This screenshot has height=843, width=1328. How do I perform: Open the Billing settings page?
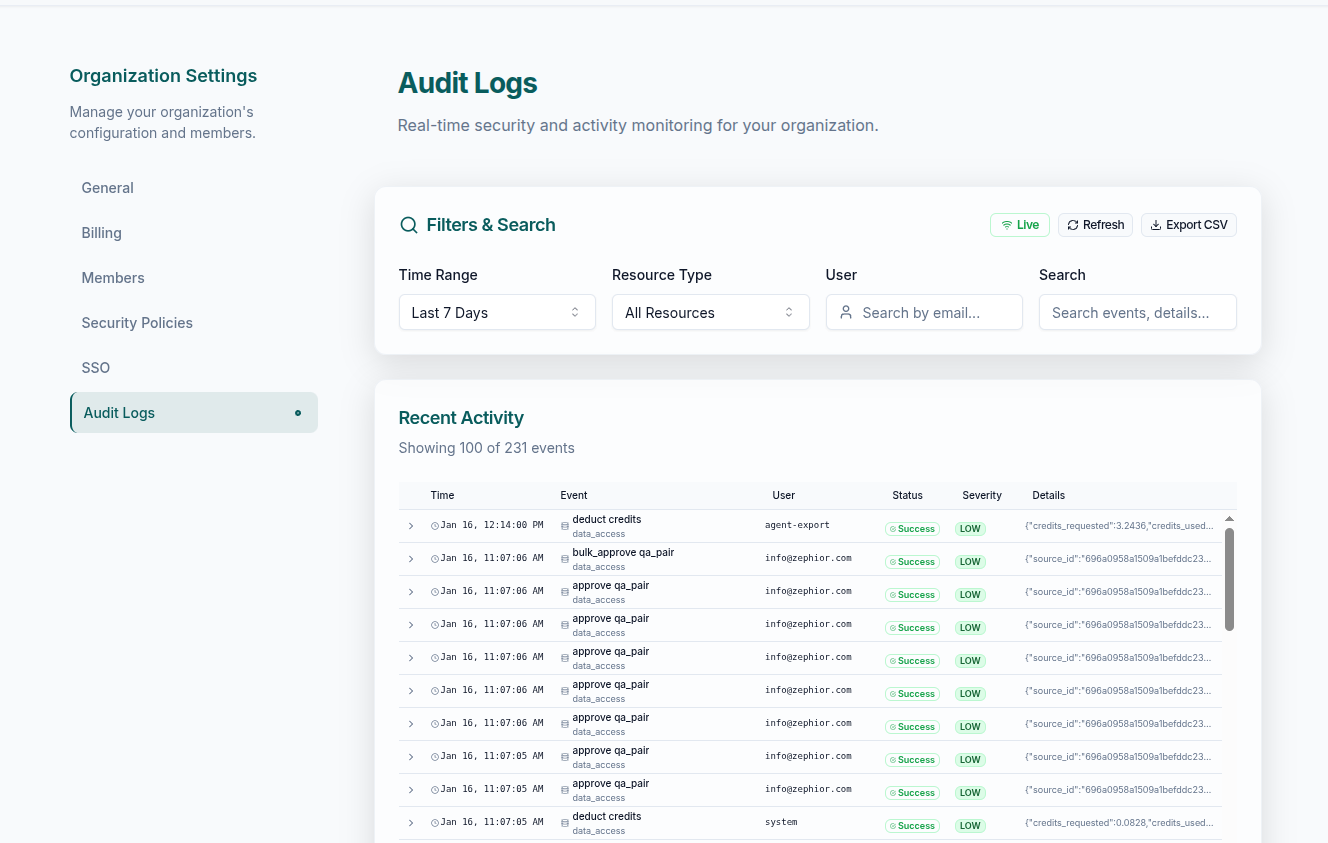pos(101,233)
